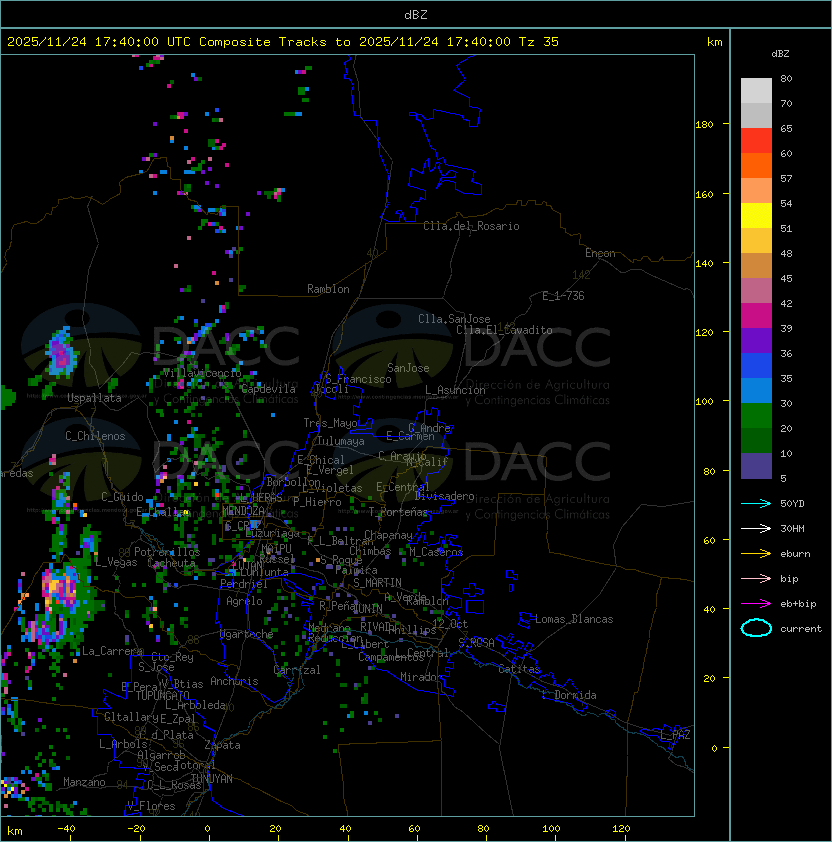The height and width of the screenshot is (842, 832).
Task: Click the 'La_Dormida' map label
Action: tap(569, 695)
